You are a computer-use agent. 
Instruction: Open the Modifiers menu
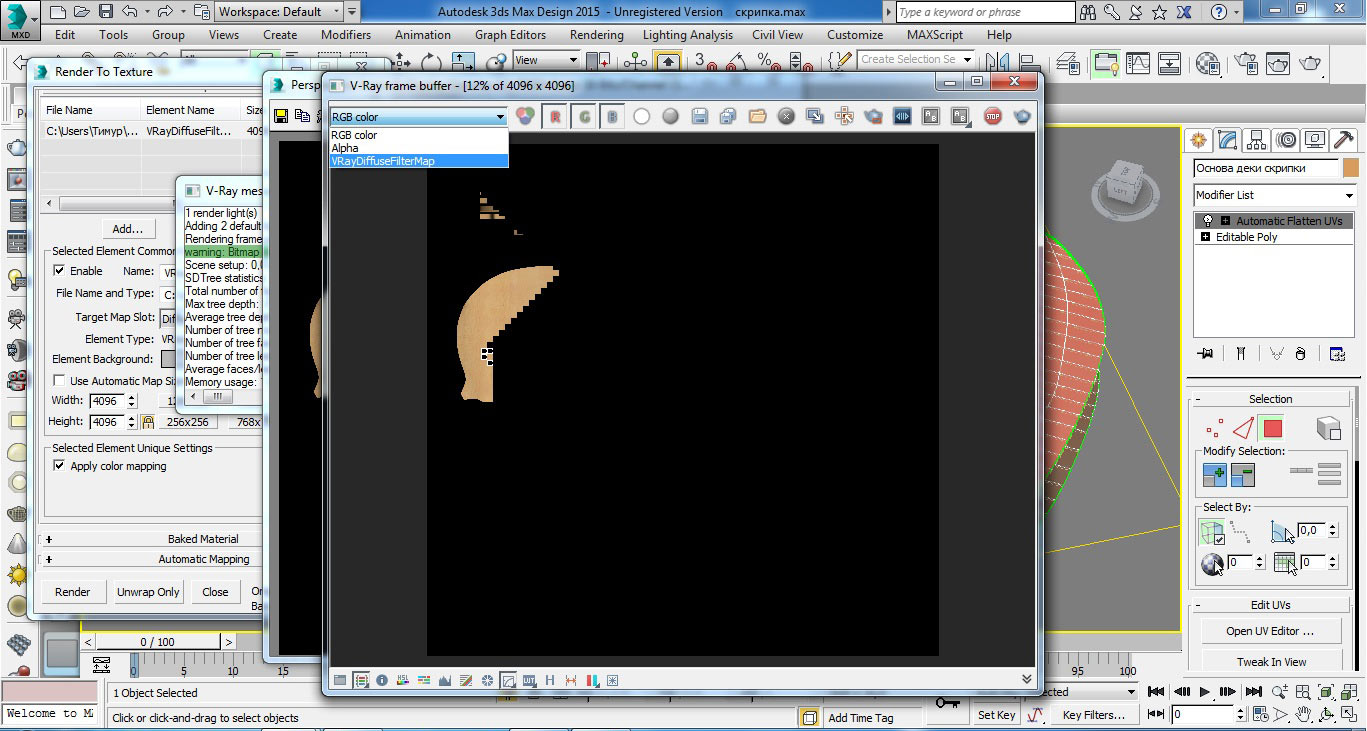pyautogui.click(x=346, y=34)
